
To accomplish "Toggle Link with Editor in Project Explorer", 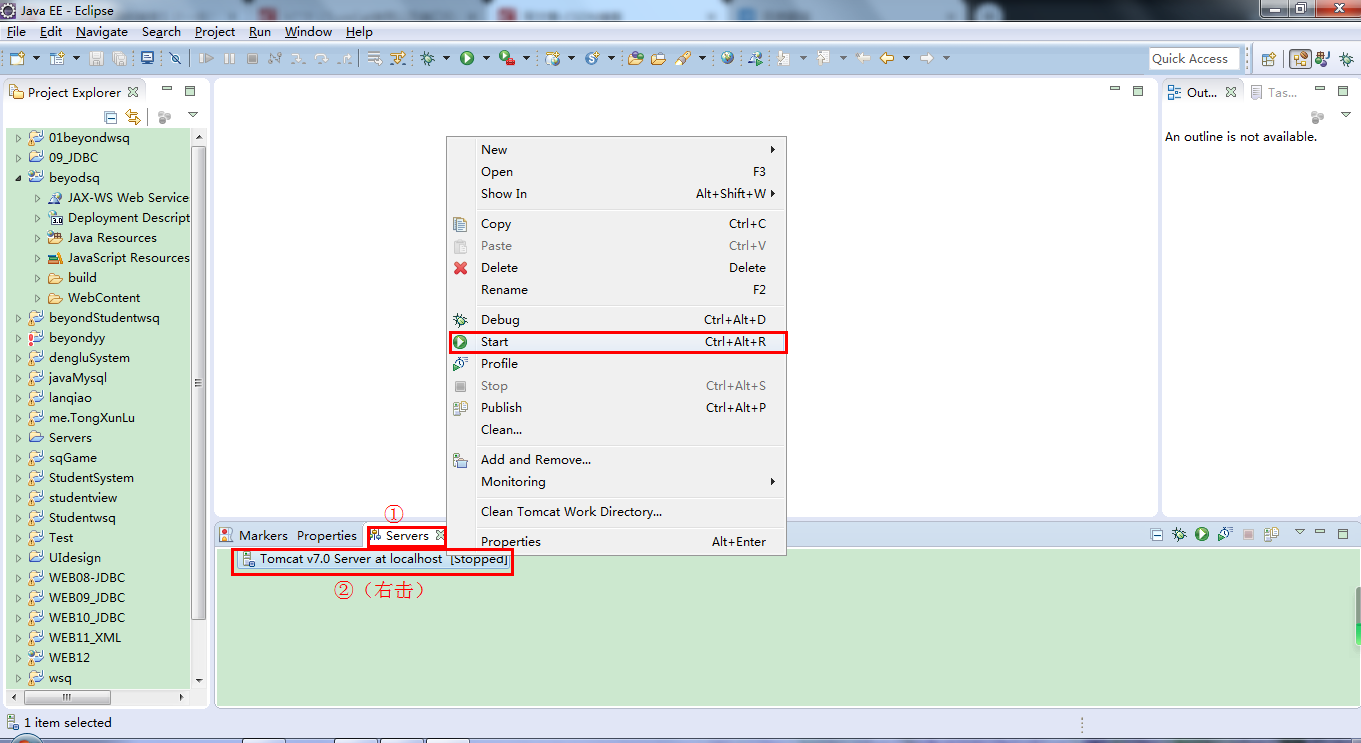I will coord(133,117).
